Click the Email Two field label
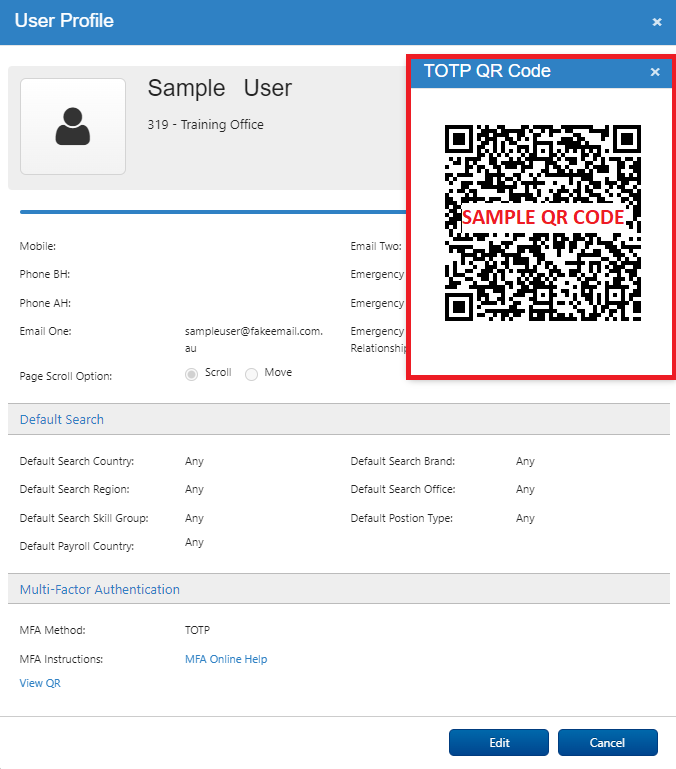676x769 pixels. tap(376, 246)
